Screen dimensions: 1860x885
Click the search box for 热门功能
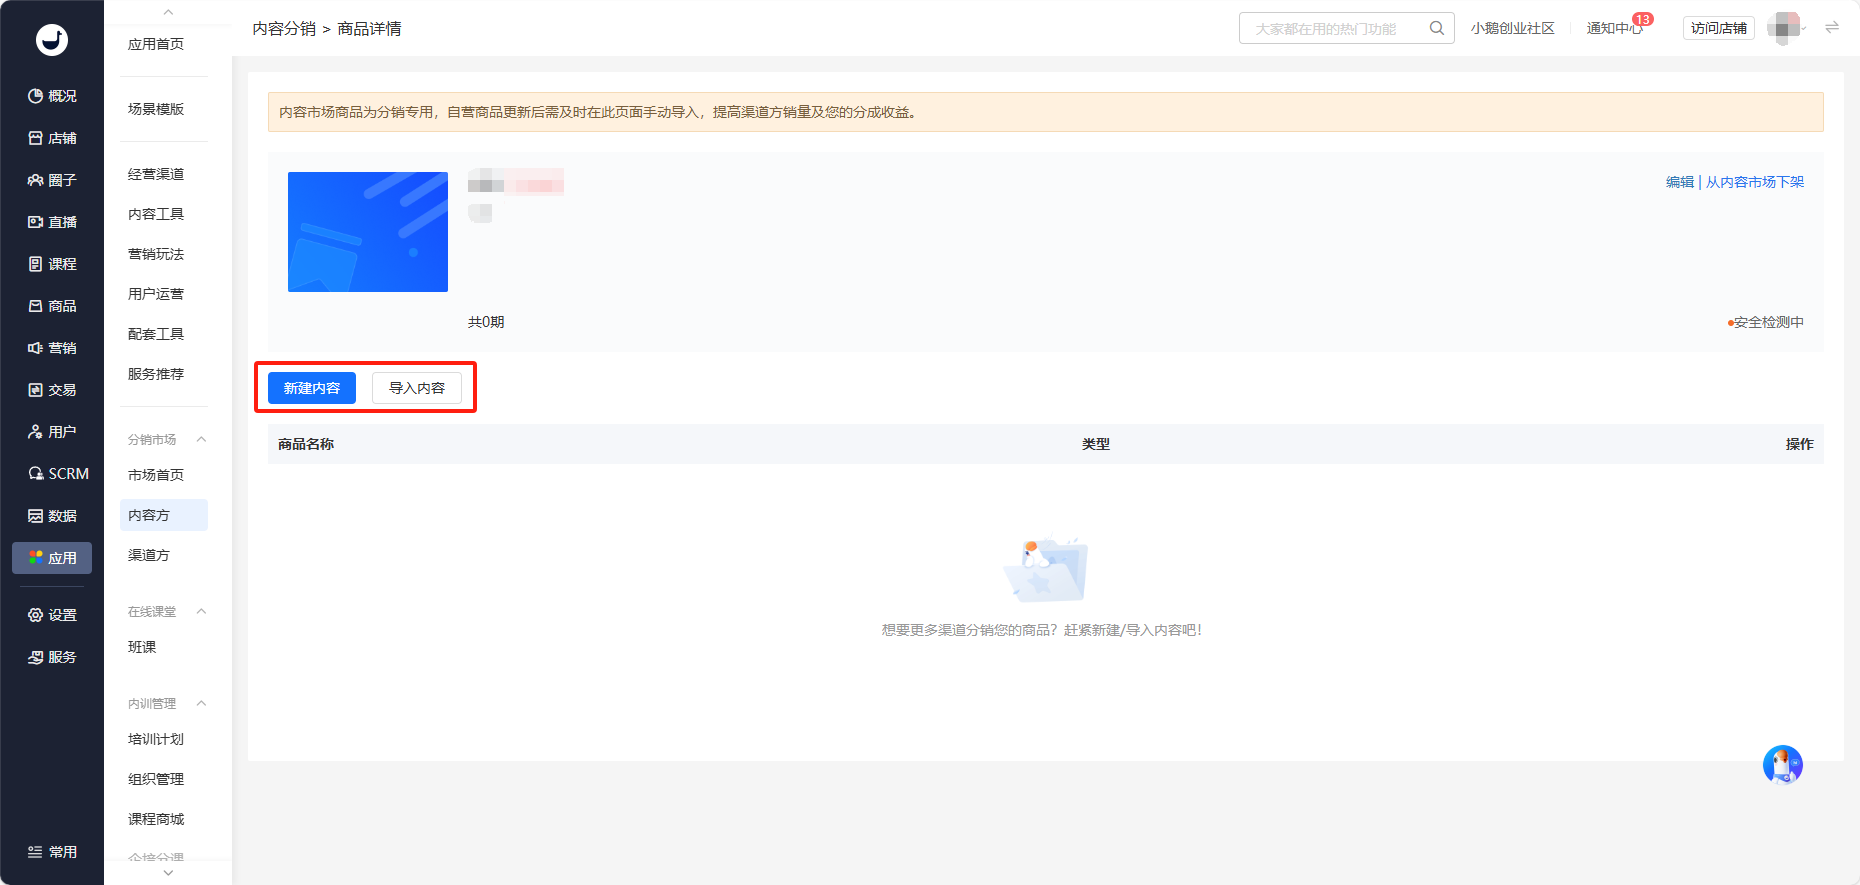pyautogui.click(x=1346, y=28)
